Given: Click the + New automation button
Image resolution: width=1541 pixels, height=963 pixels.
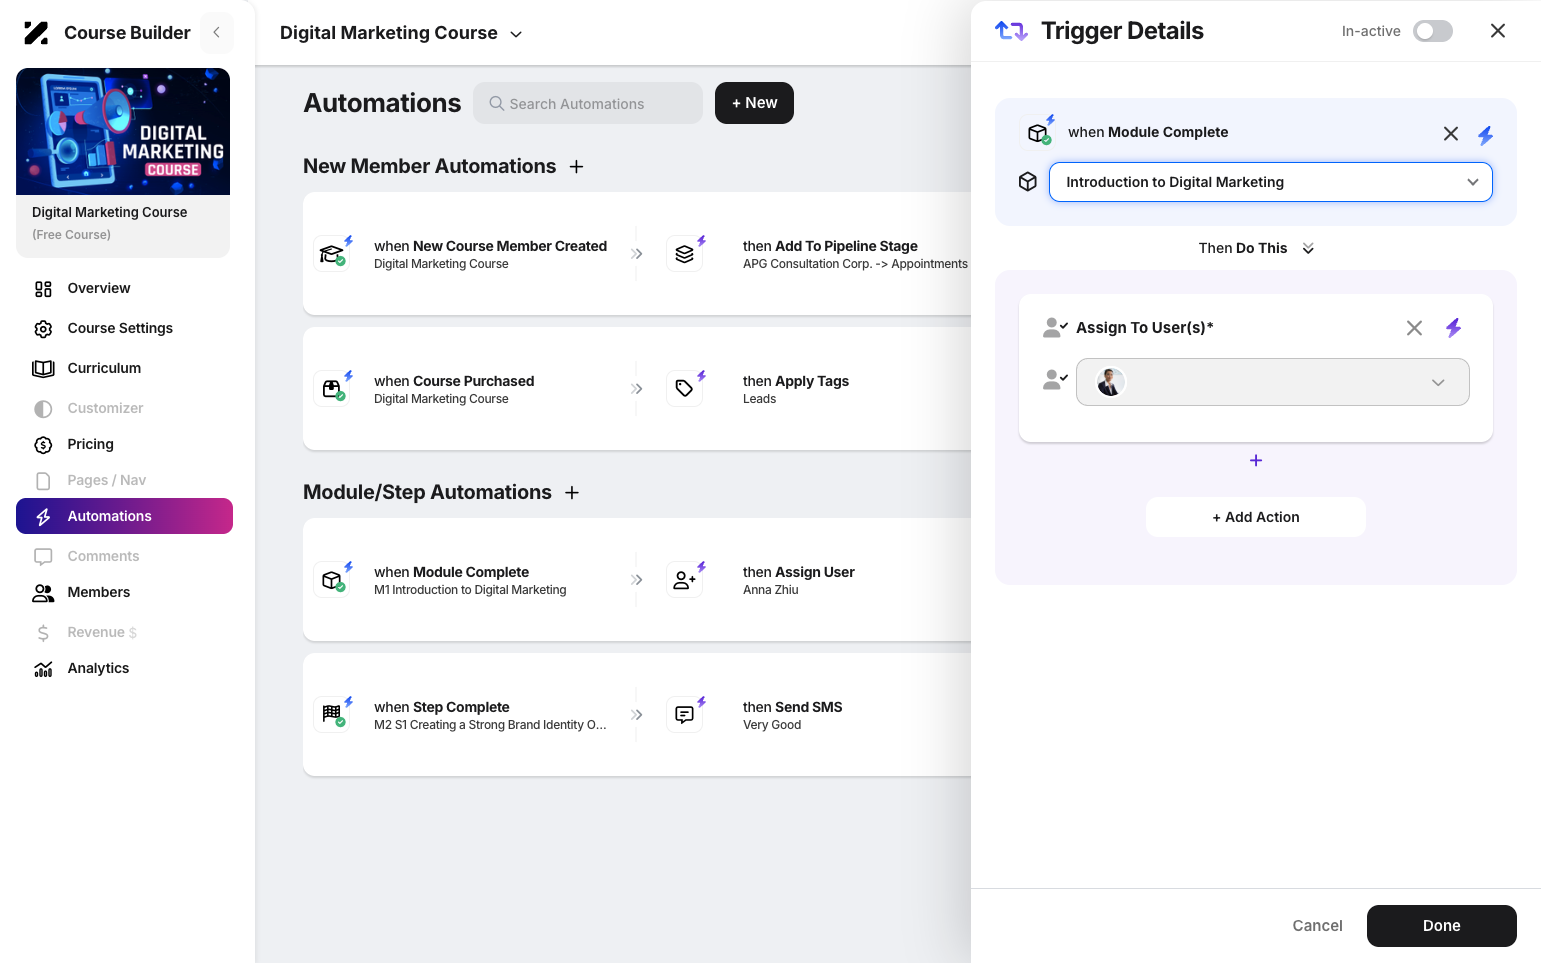Looking at the screenshot, I should click(x=754, y=103).
